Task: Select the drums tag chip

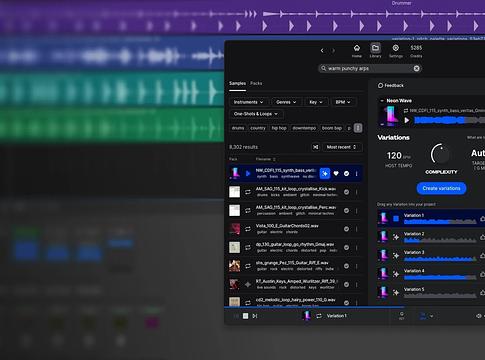Action: [238, 128]
